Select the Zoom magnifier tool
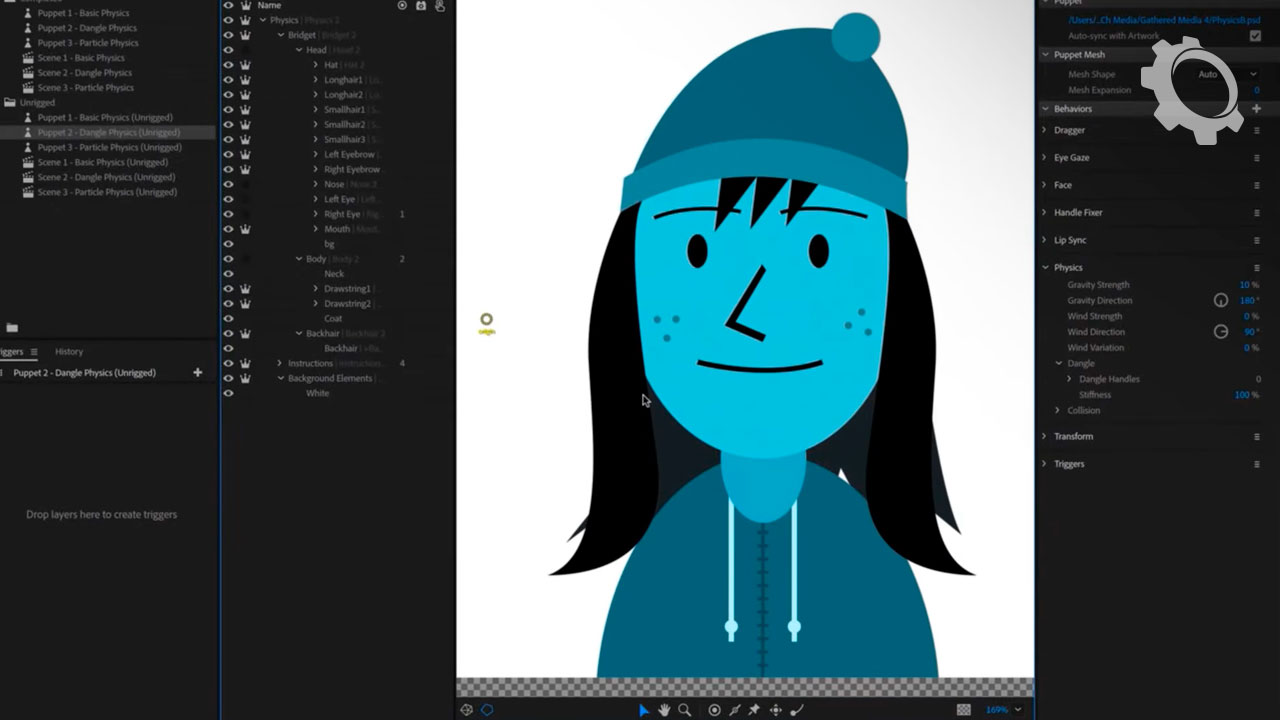This screenshot has width=1280, height=720. [x=685, y=710]
